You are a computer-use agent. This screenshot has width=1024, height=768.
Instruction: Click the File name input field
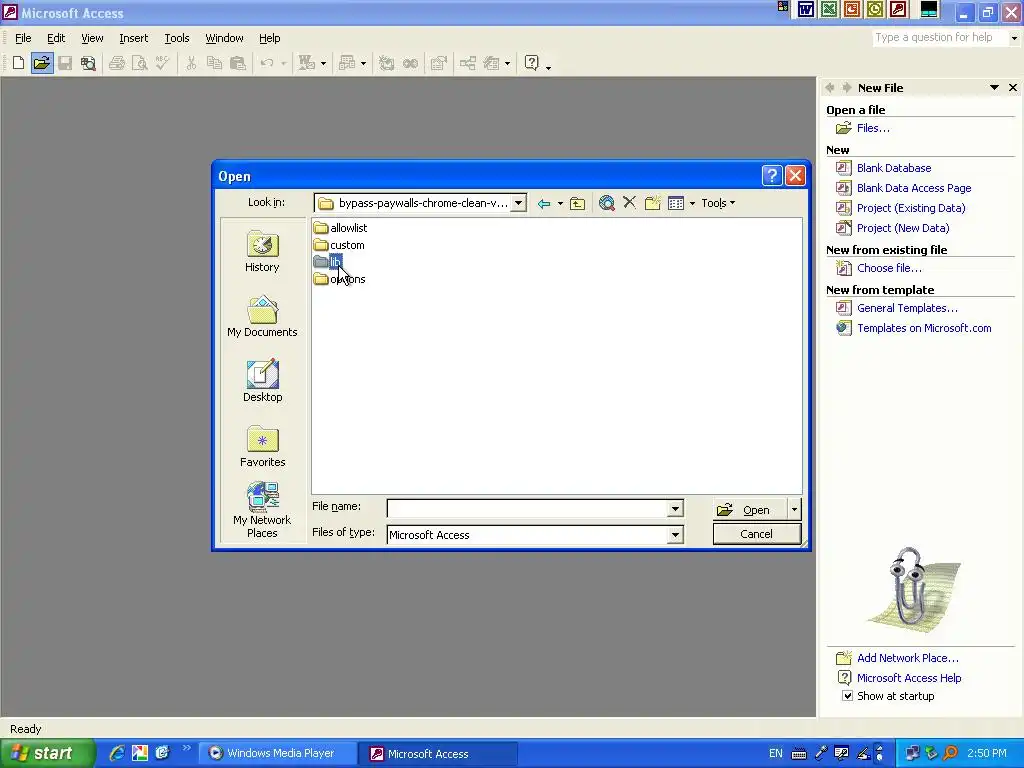coord(528,509)
